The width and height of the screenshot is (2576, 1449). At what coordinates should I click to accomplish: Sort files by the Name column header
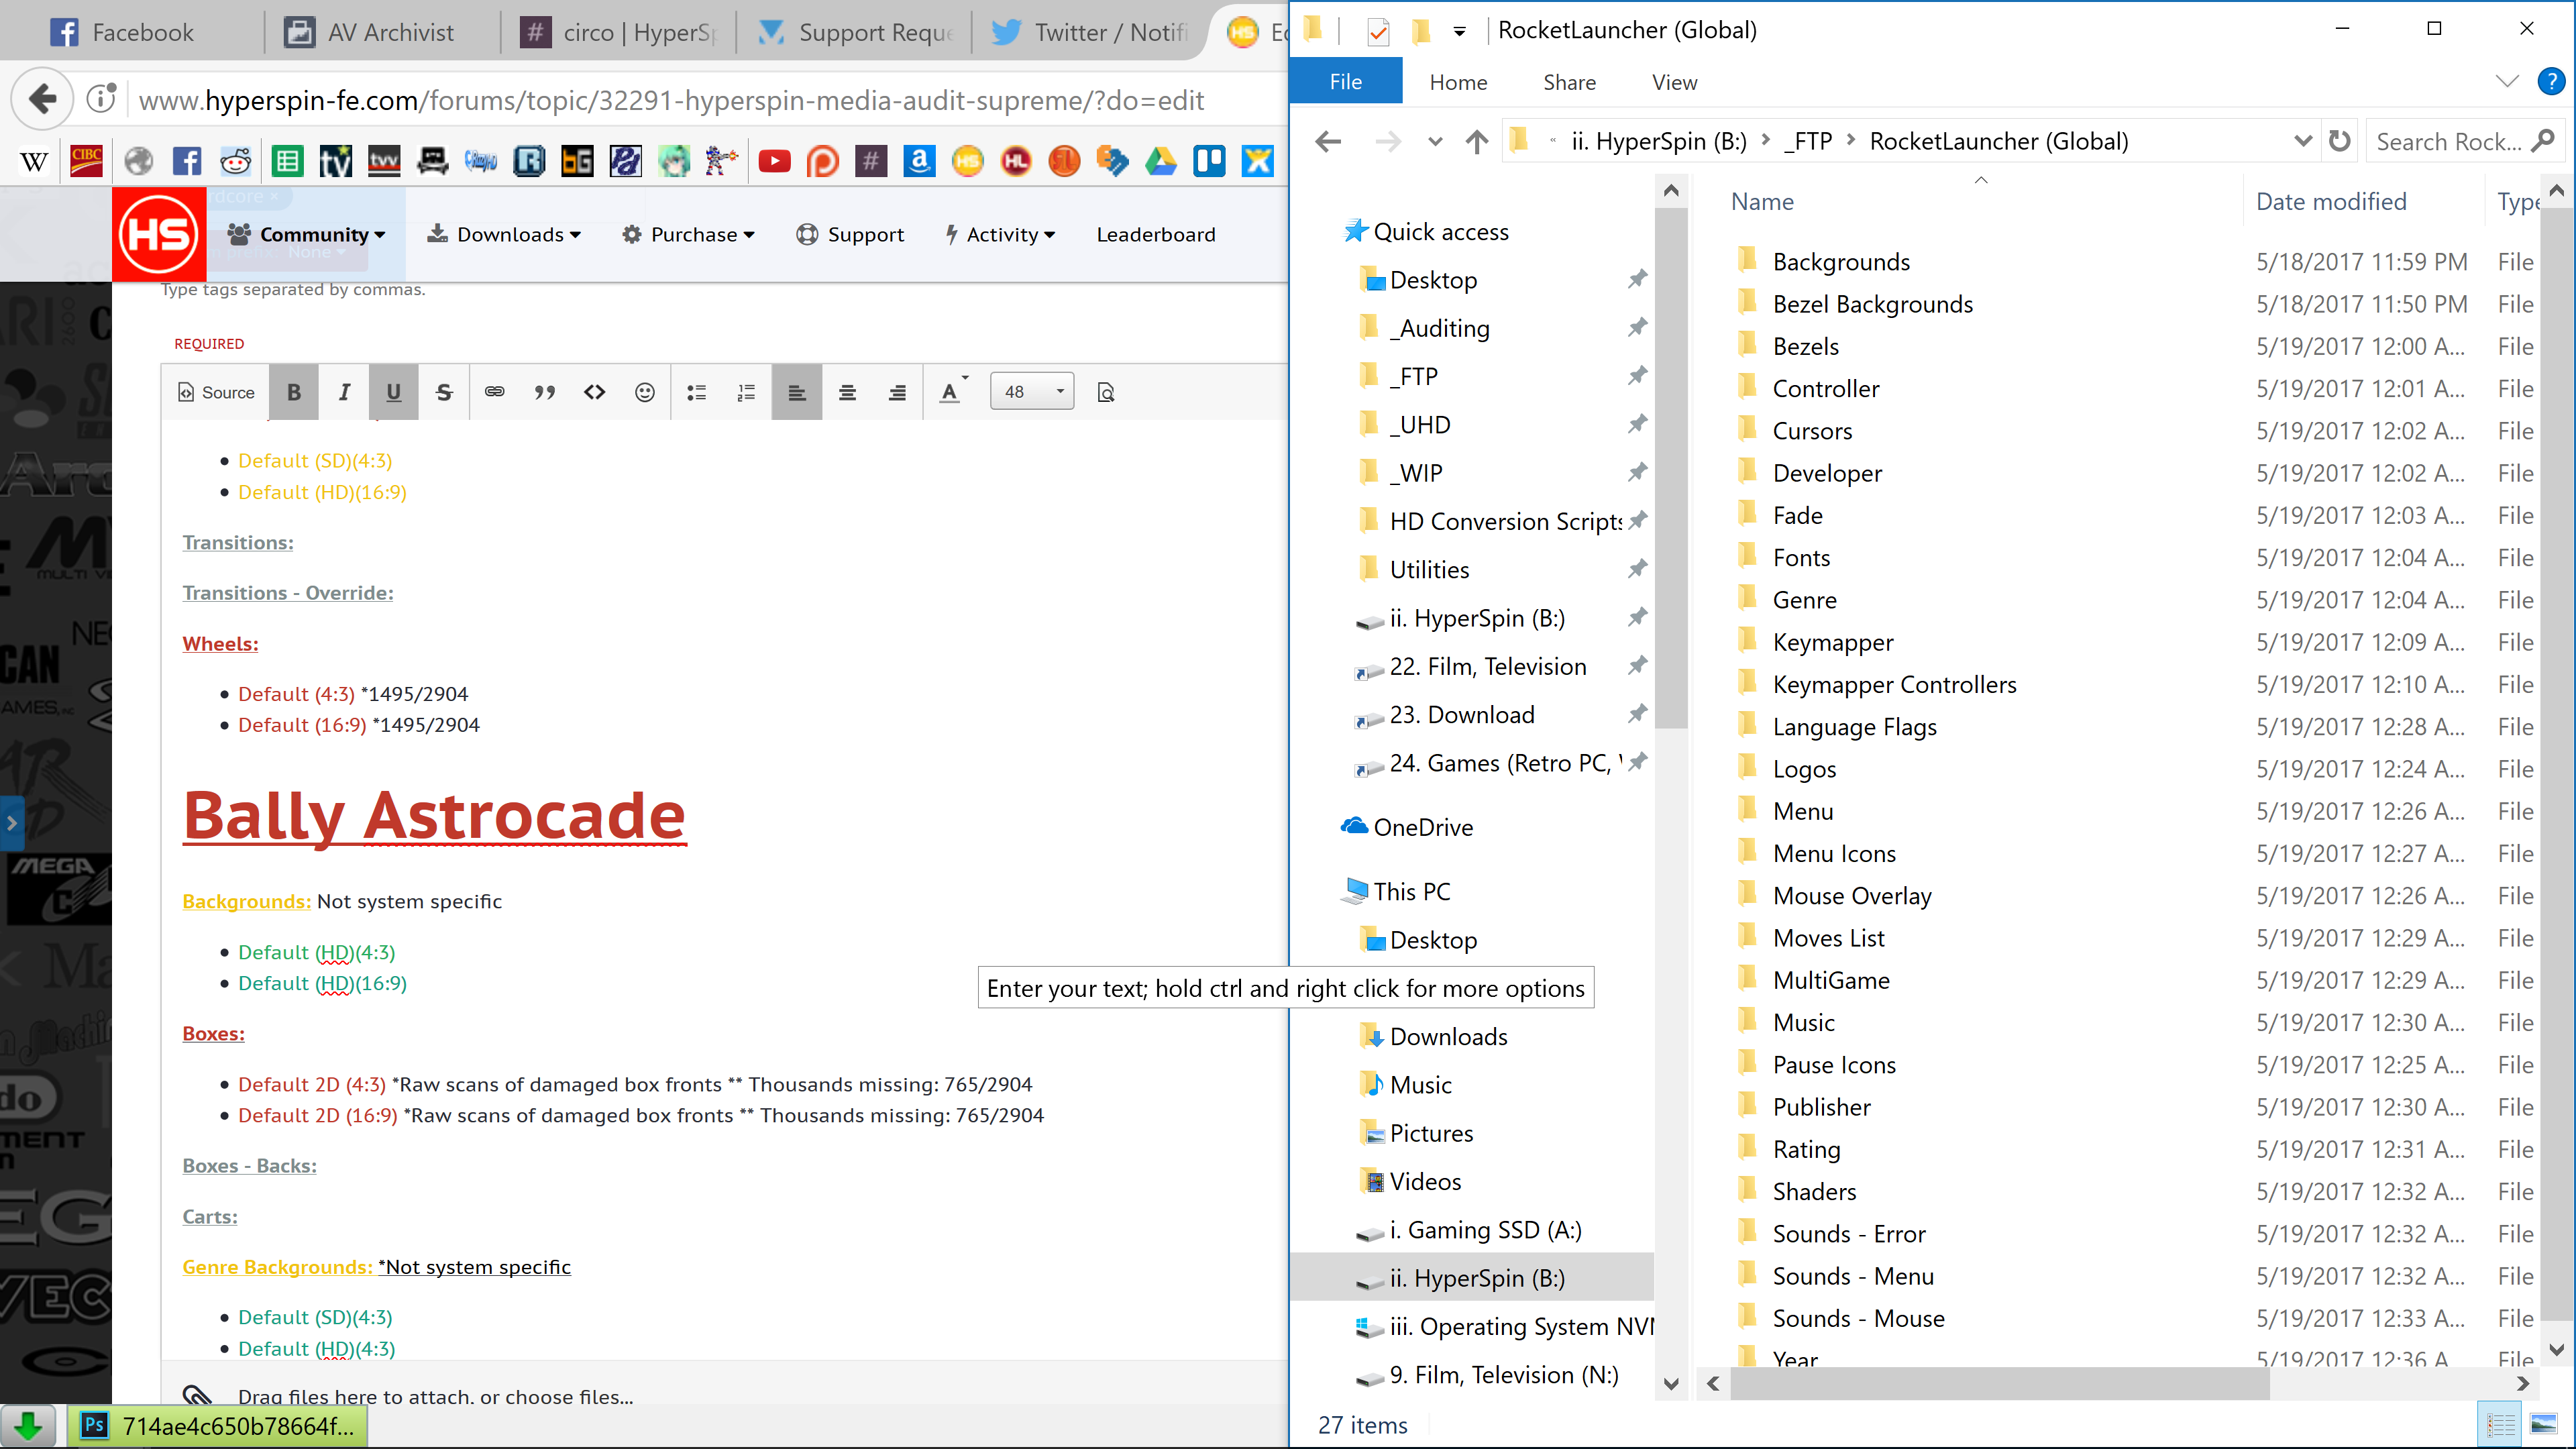pos(1762,201)
